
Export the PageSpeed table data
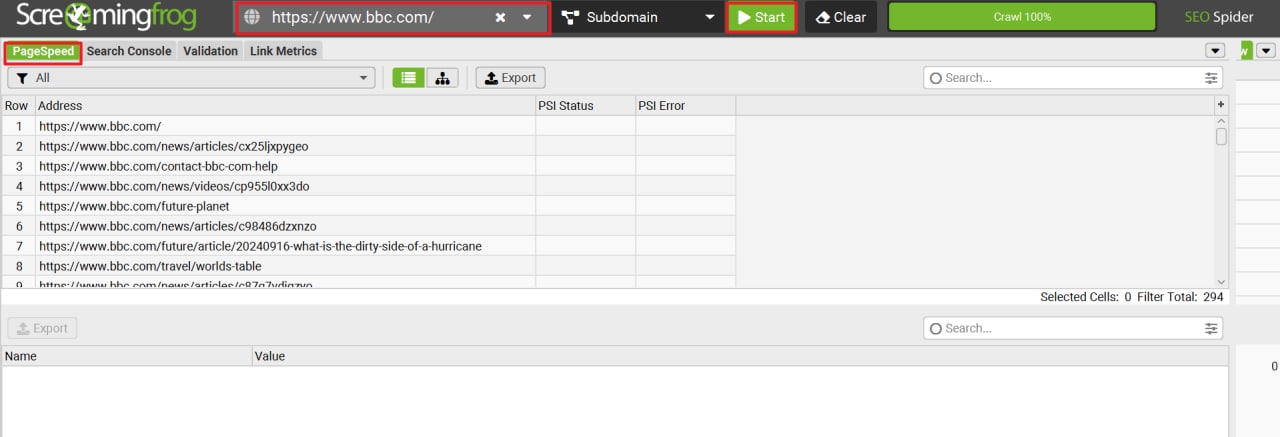510,78
